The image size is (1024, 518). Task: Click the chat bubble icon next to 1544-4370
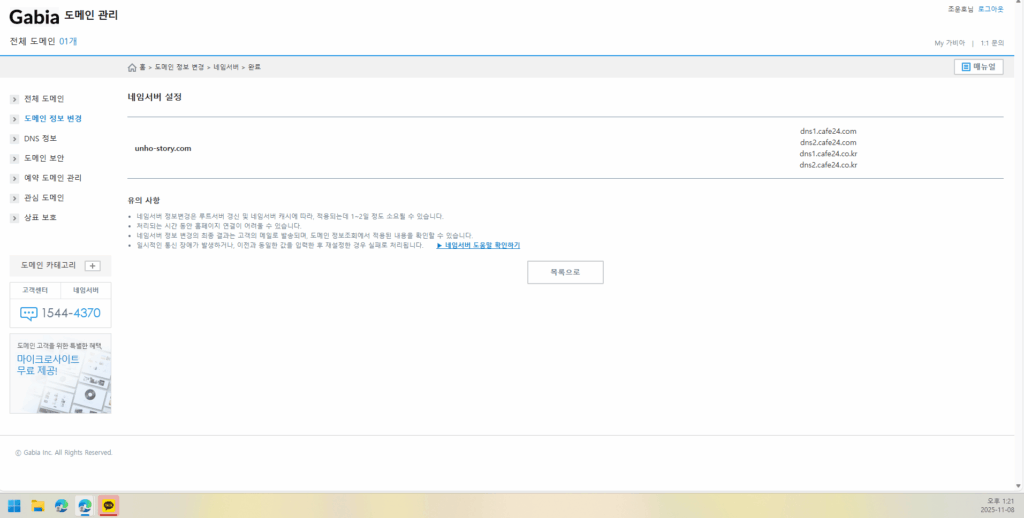(28, 313)
